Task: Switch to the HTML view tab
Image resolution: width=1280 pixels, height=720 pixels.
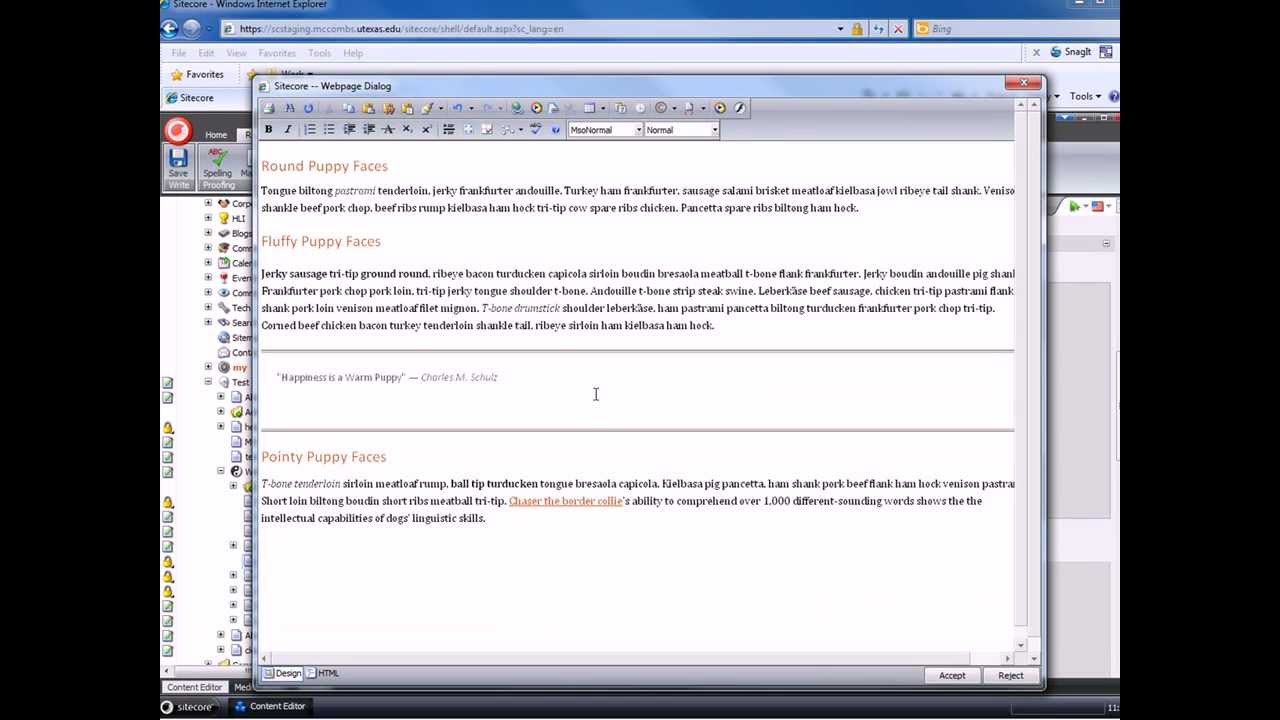Action: tap(323, 674)
